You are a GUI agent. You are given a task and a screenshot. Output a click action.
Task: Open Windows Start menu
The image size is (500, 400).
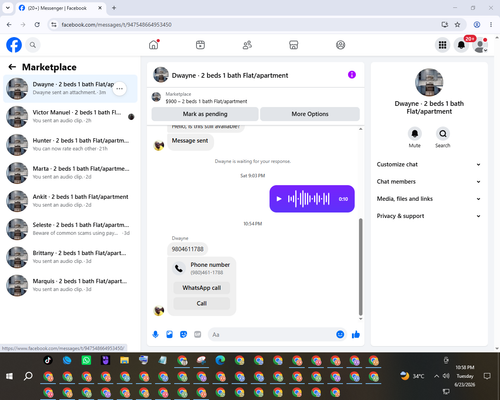(9, 376)
